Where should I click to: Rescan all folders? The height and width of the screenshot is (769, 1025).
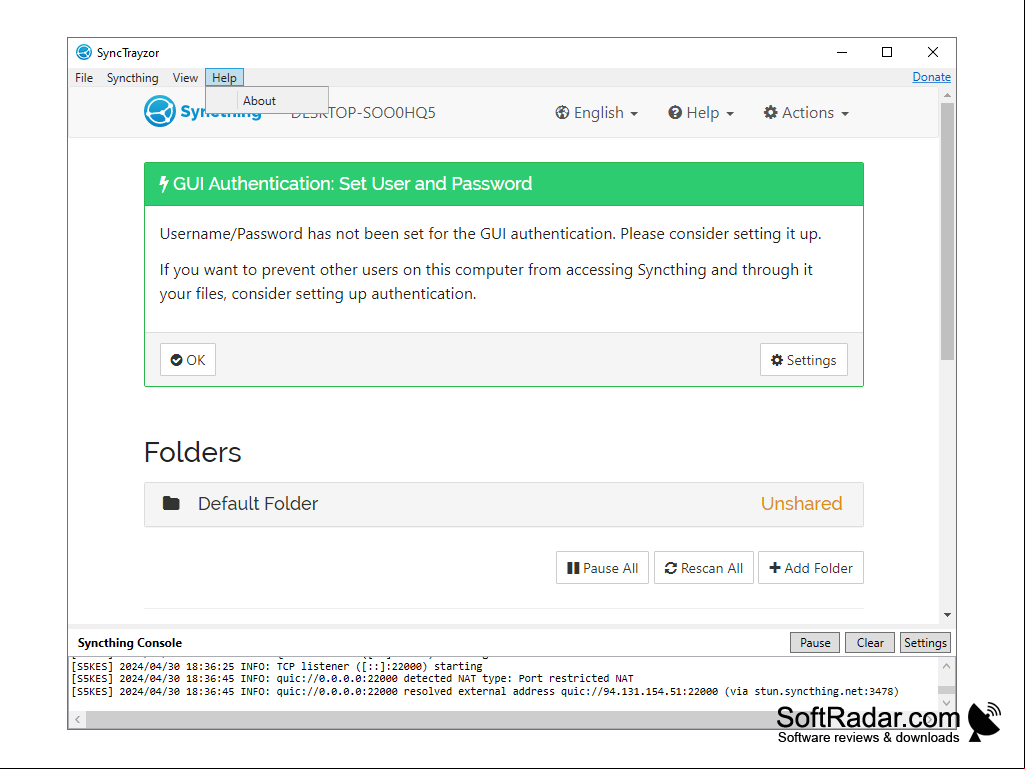tap(703, 568)
